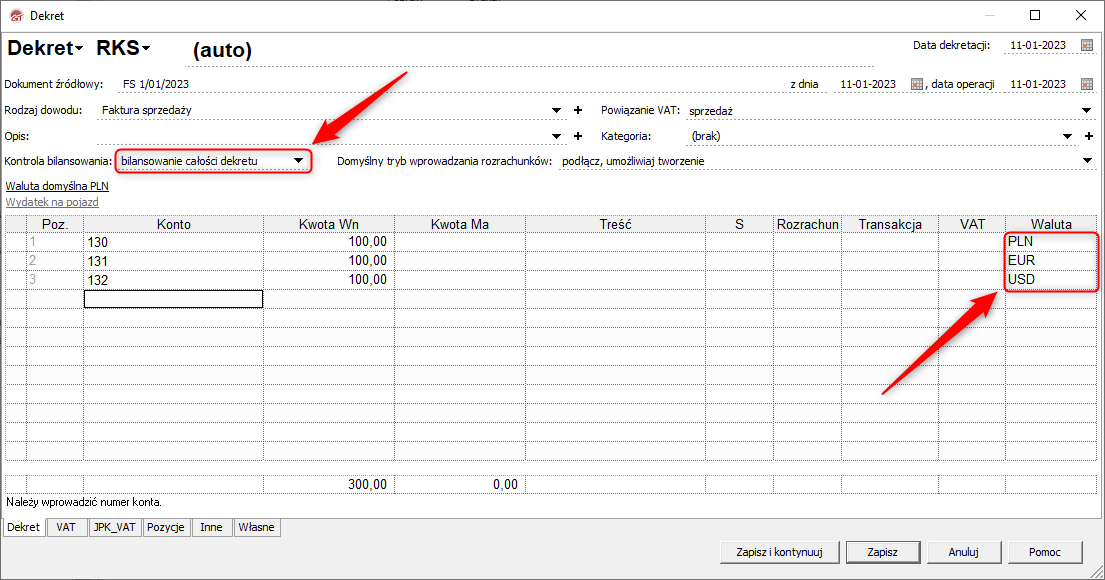Click the data operacji date field
Viewport: 1105px width, 580px height.
click(x=1037, y=84)
